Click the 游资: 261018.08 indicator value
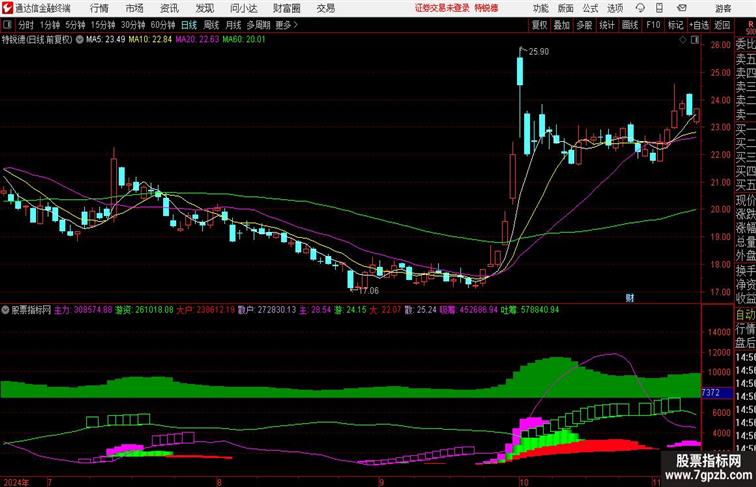Screen dimensions: 756x487 pyautogui.click(x=144, y=310)
